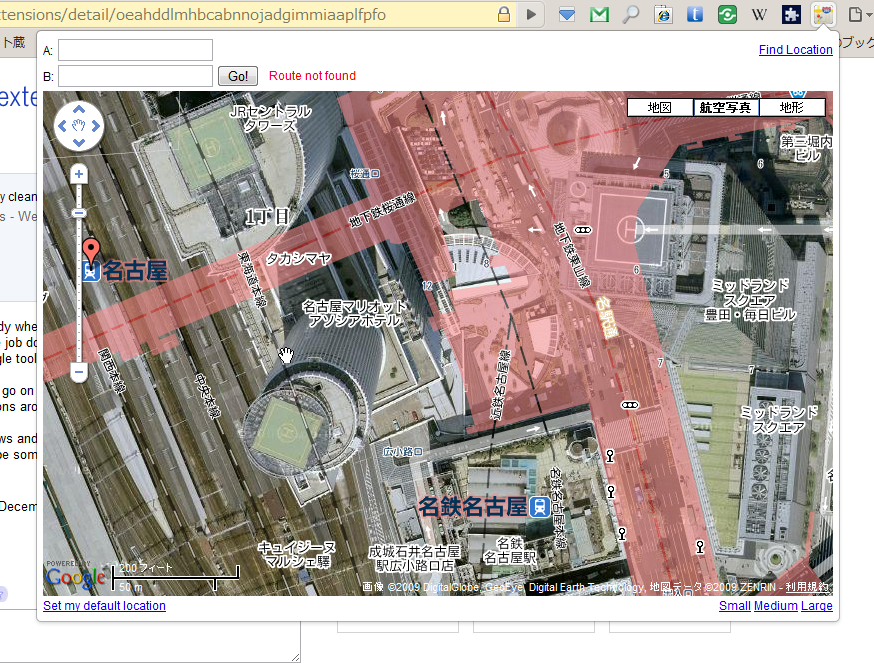874x664 pixels.
Task: Click the green refresh extension icon
Action: click(x=727, y=14)
